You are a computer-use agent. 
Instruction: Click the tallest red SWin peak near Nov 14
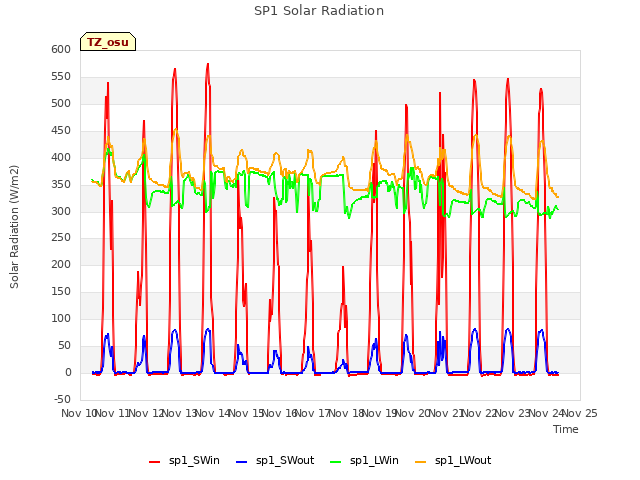point(208,64)
